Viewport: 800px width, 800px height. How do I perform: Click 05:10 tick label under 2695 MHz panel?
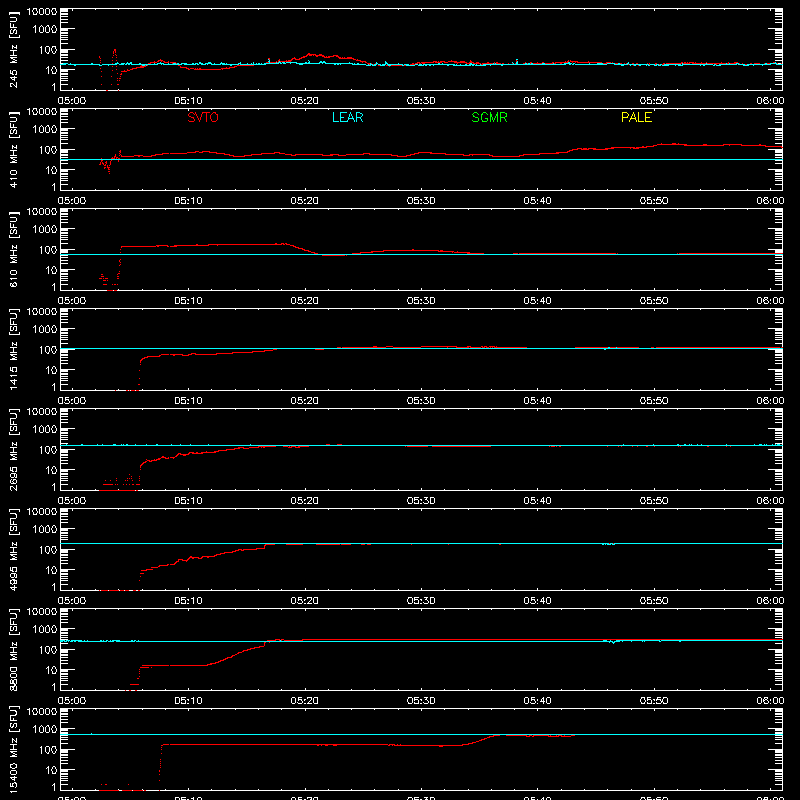click(x=188, y=501)
